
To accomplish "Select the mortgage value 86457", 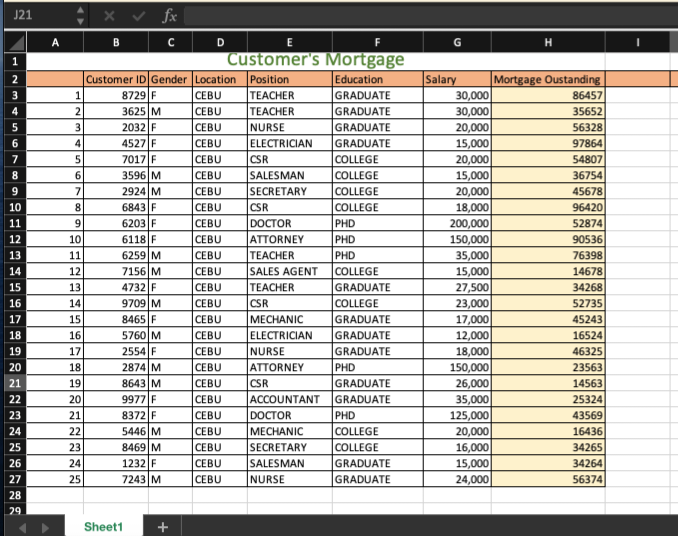I will pos(548,96).
